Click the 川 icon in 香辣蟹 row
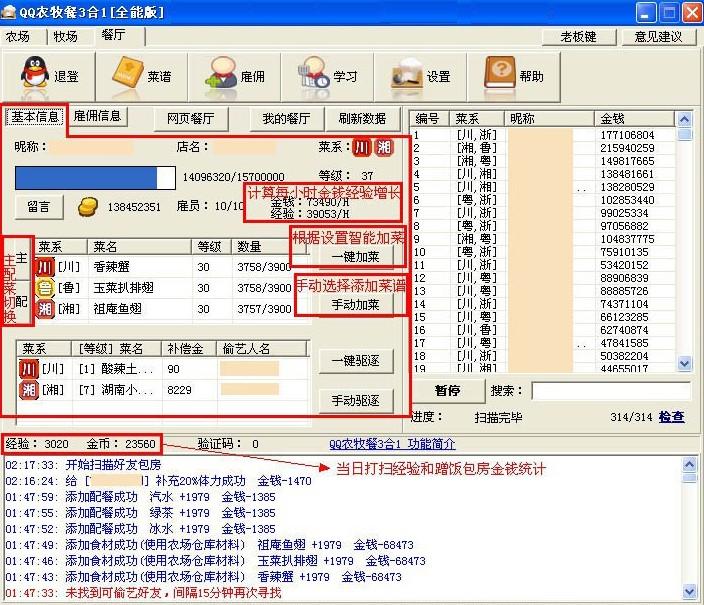 45,267
